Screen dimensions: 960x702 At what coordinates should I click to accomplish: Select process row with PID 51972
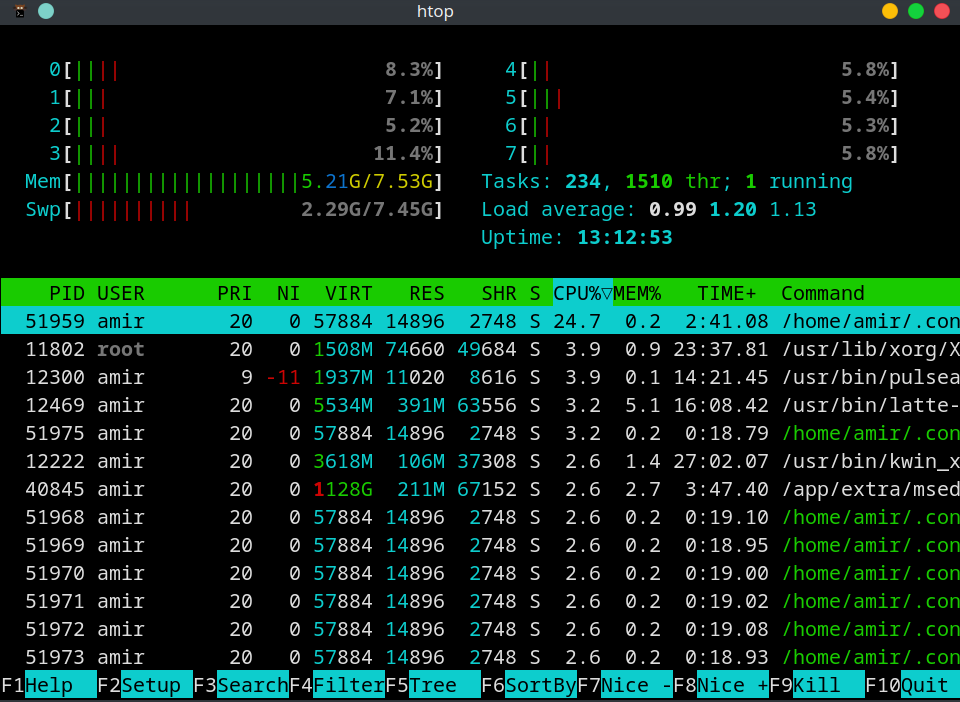click(x=481, y=629)
